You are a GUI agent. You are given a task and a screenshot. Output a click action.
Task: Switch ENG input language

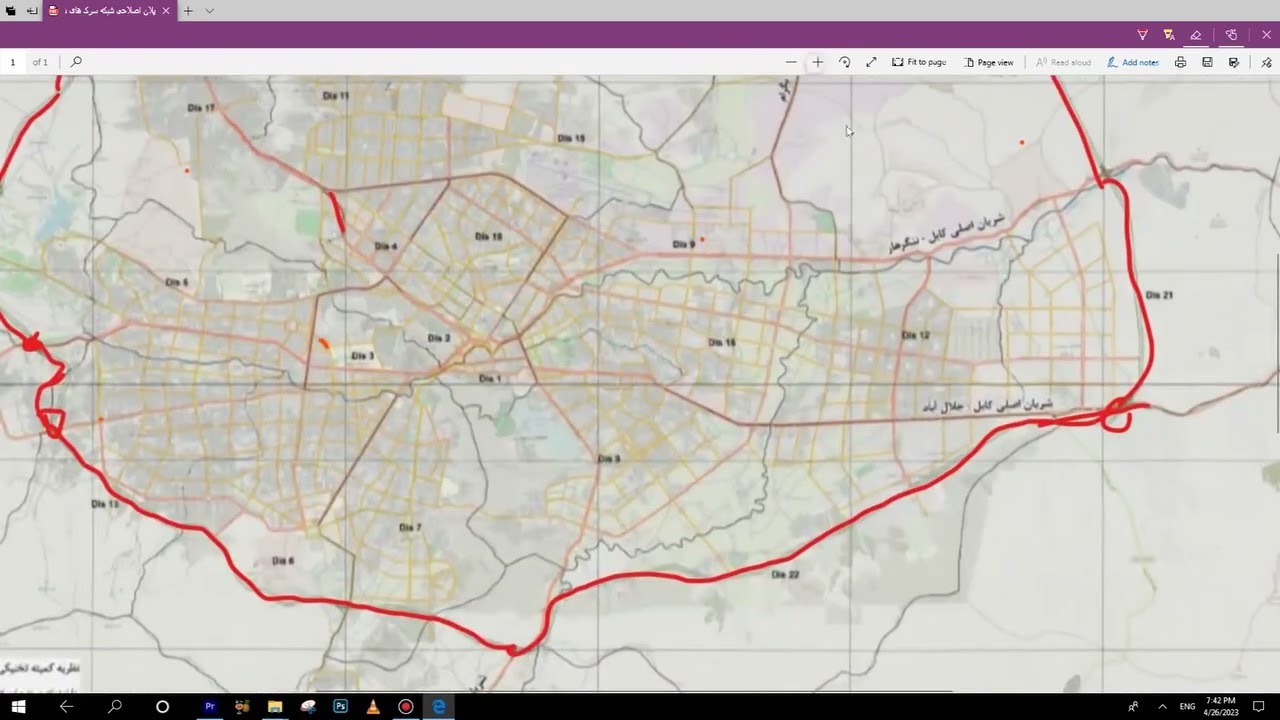(x=1188, y=706)
